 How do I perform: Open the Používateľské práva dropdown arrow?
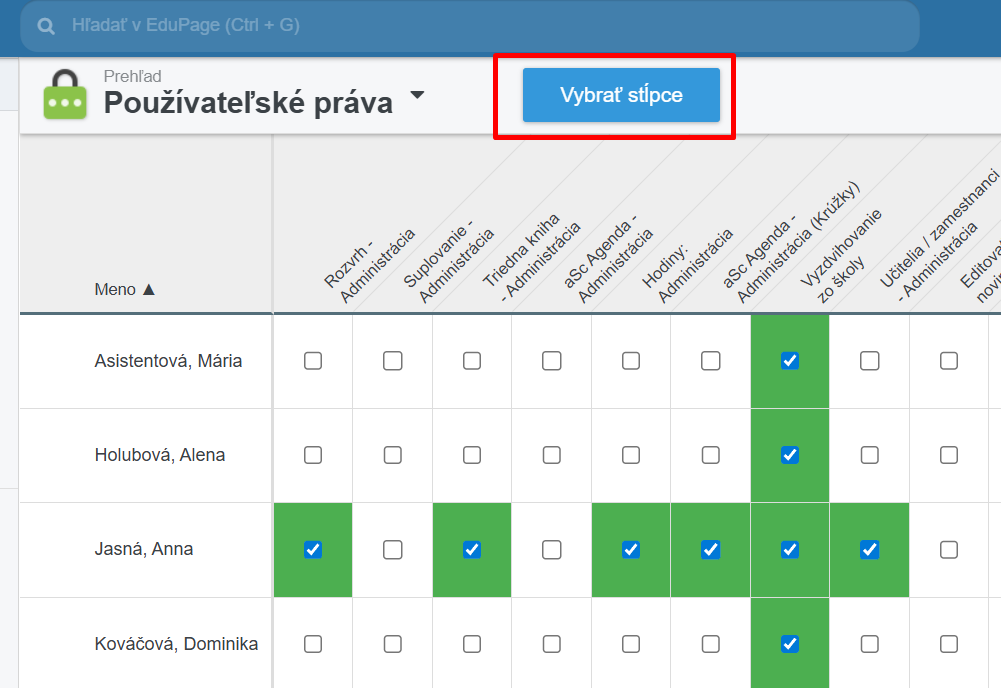click(x=417, y=96)
